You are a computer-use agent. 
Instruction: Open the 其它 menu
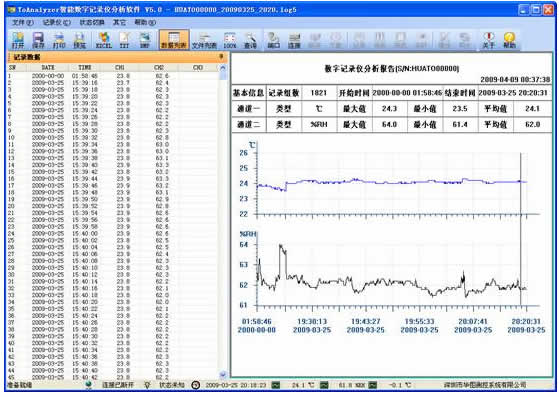click(119, 22)
